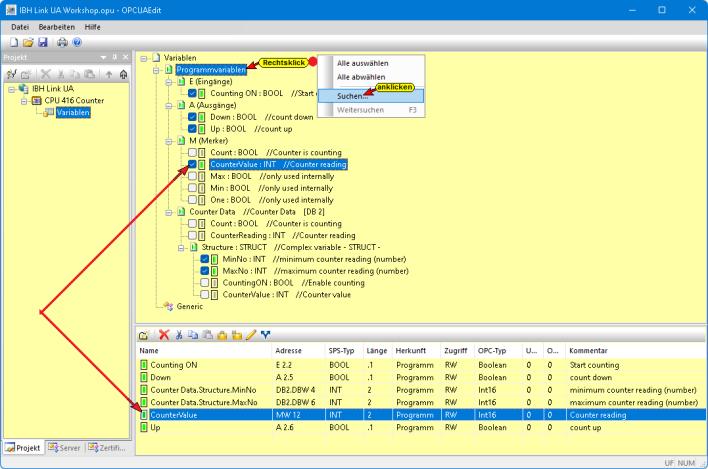Uncheck the MaxNo : INT checkbox
The width and height of the screenshot is (708, 469).
click(x=205, y=271)
